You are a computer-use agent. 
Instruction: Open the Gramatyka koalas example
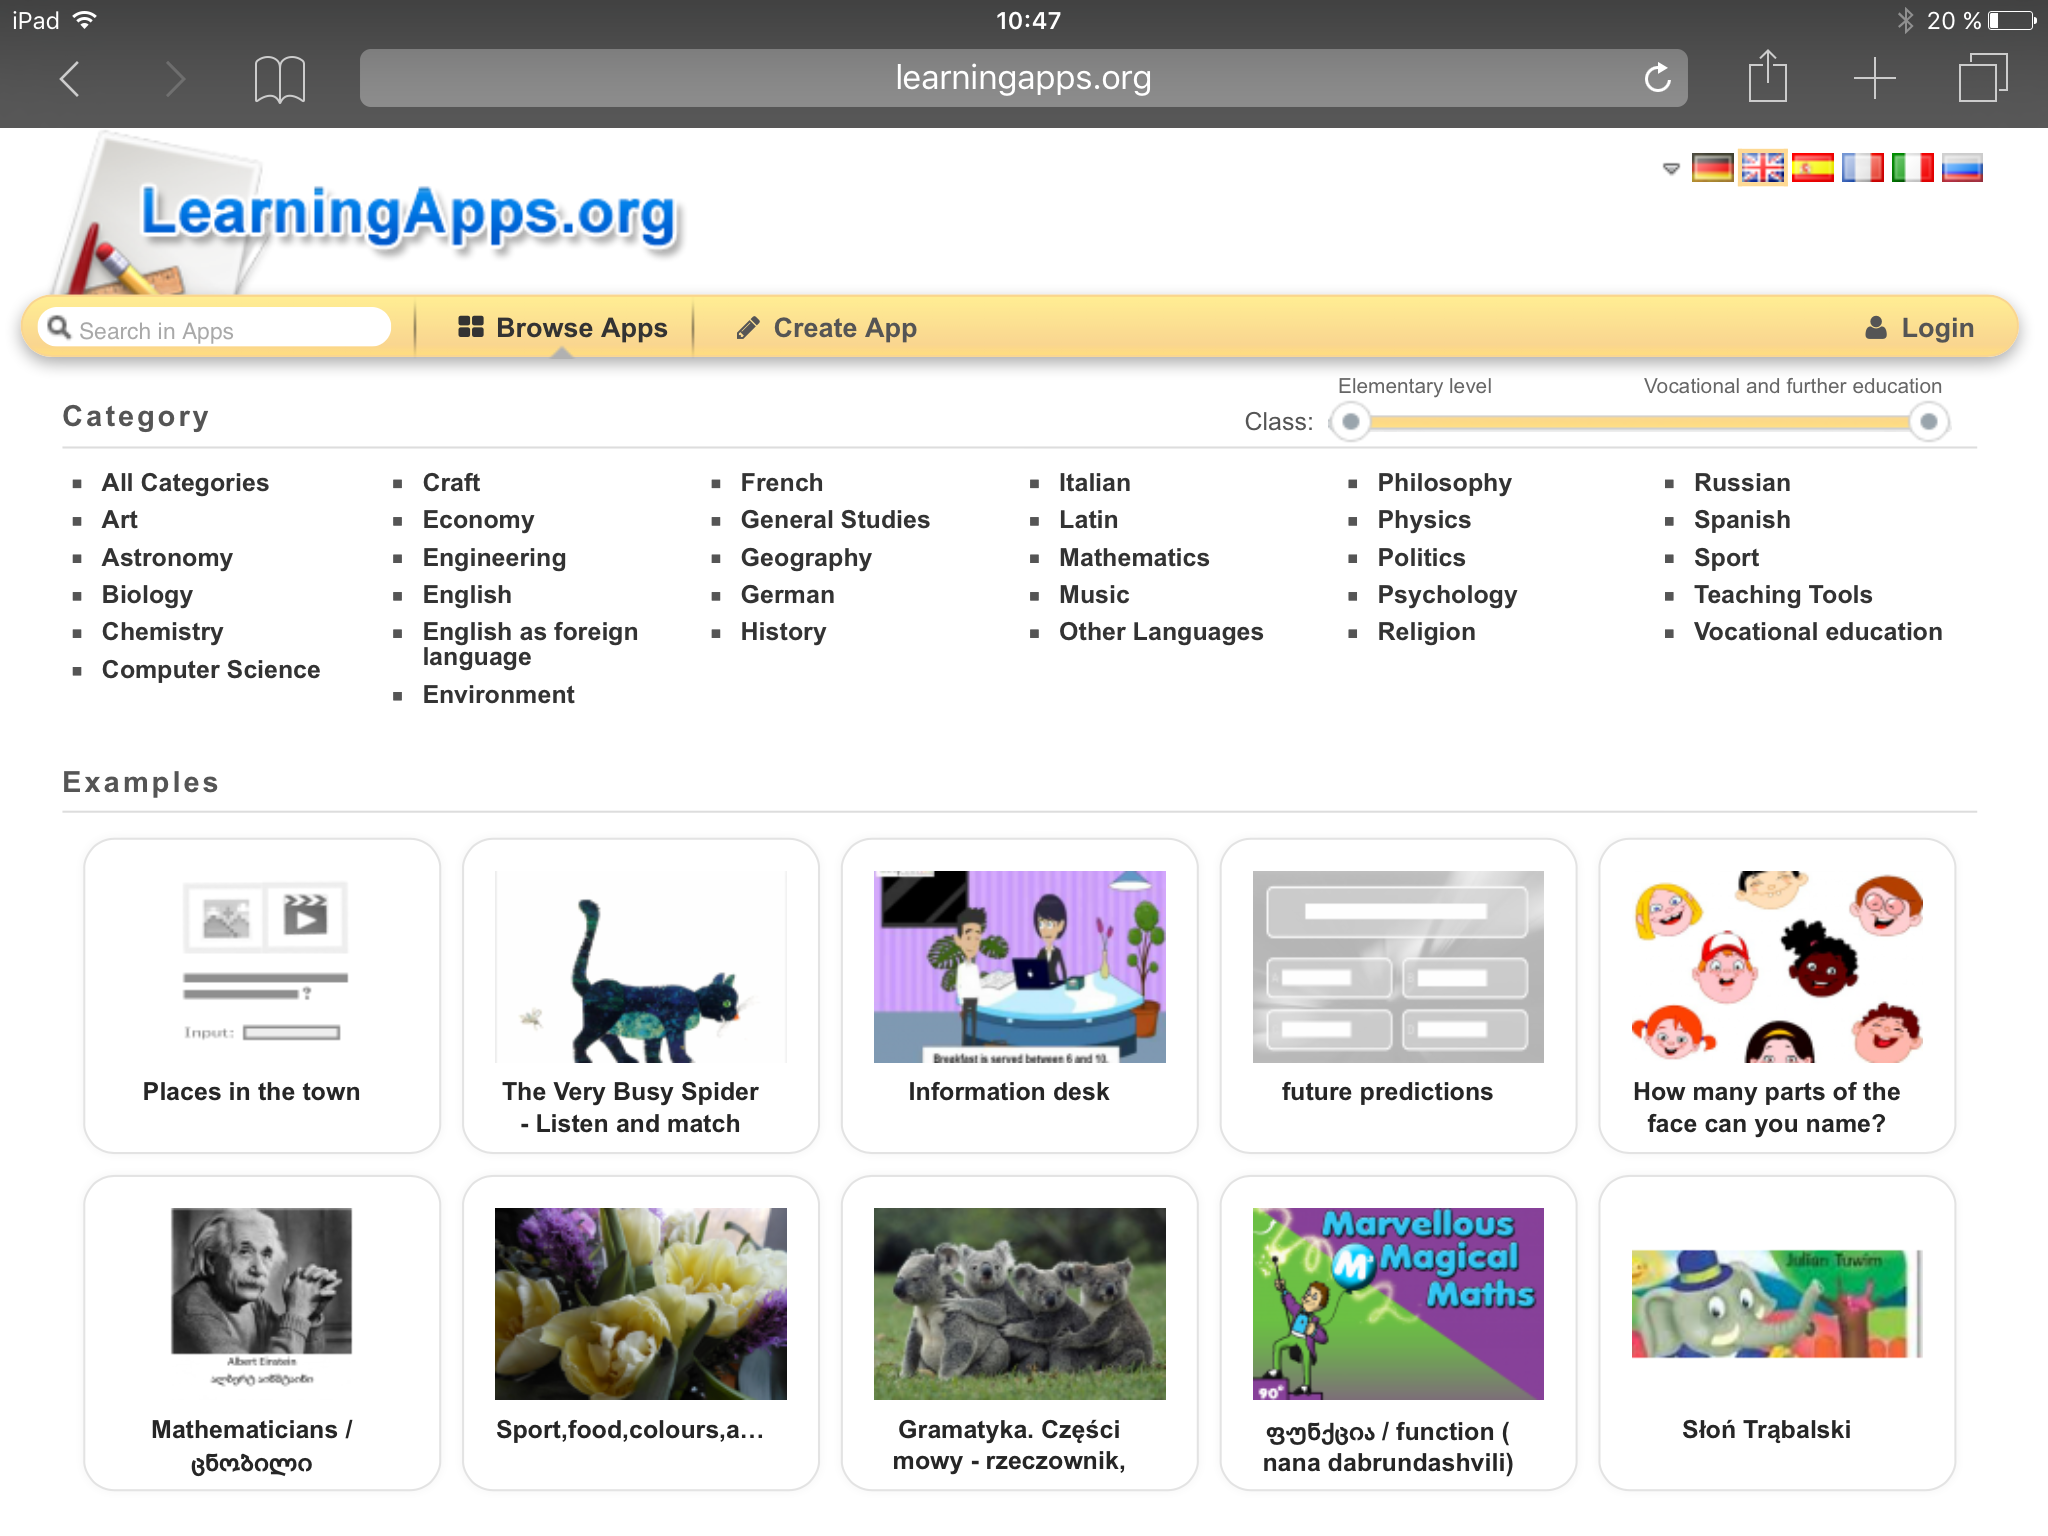click(x=1019, y=1333)
